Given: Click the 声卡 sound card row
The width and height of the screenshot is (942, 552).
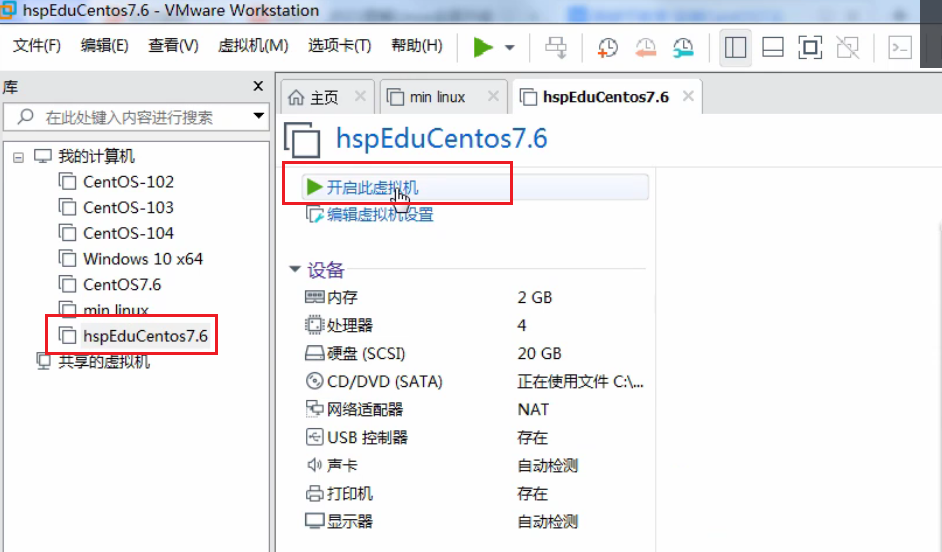Looking at the screenshot, I should pyautogui.click(x=475, y=466).
